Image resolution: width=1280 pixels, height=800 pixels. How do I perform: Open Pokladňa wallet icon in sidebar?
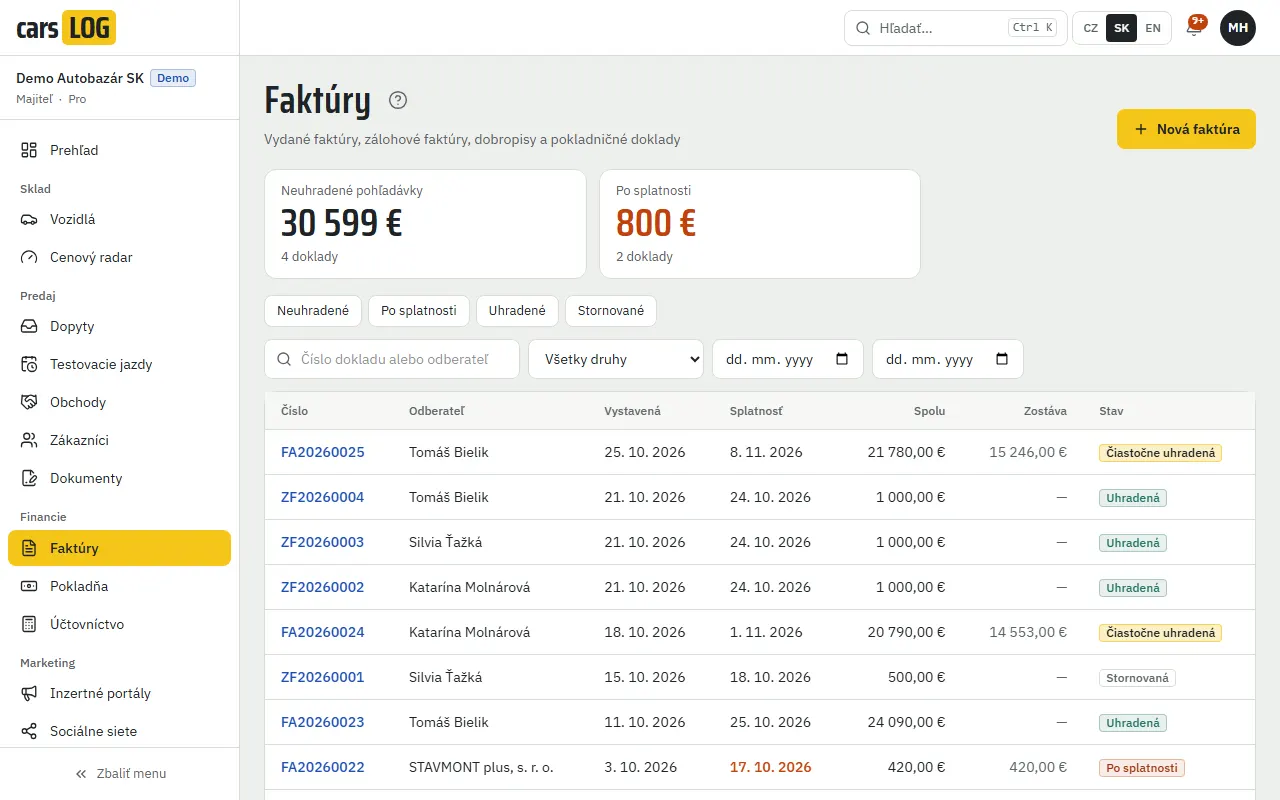[29, 586]
